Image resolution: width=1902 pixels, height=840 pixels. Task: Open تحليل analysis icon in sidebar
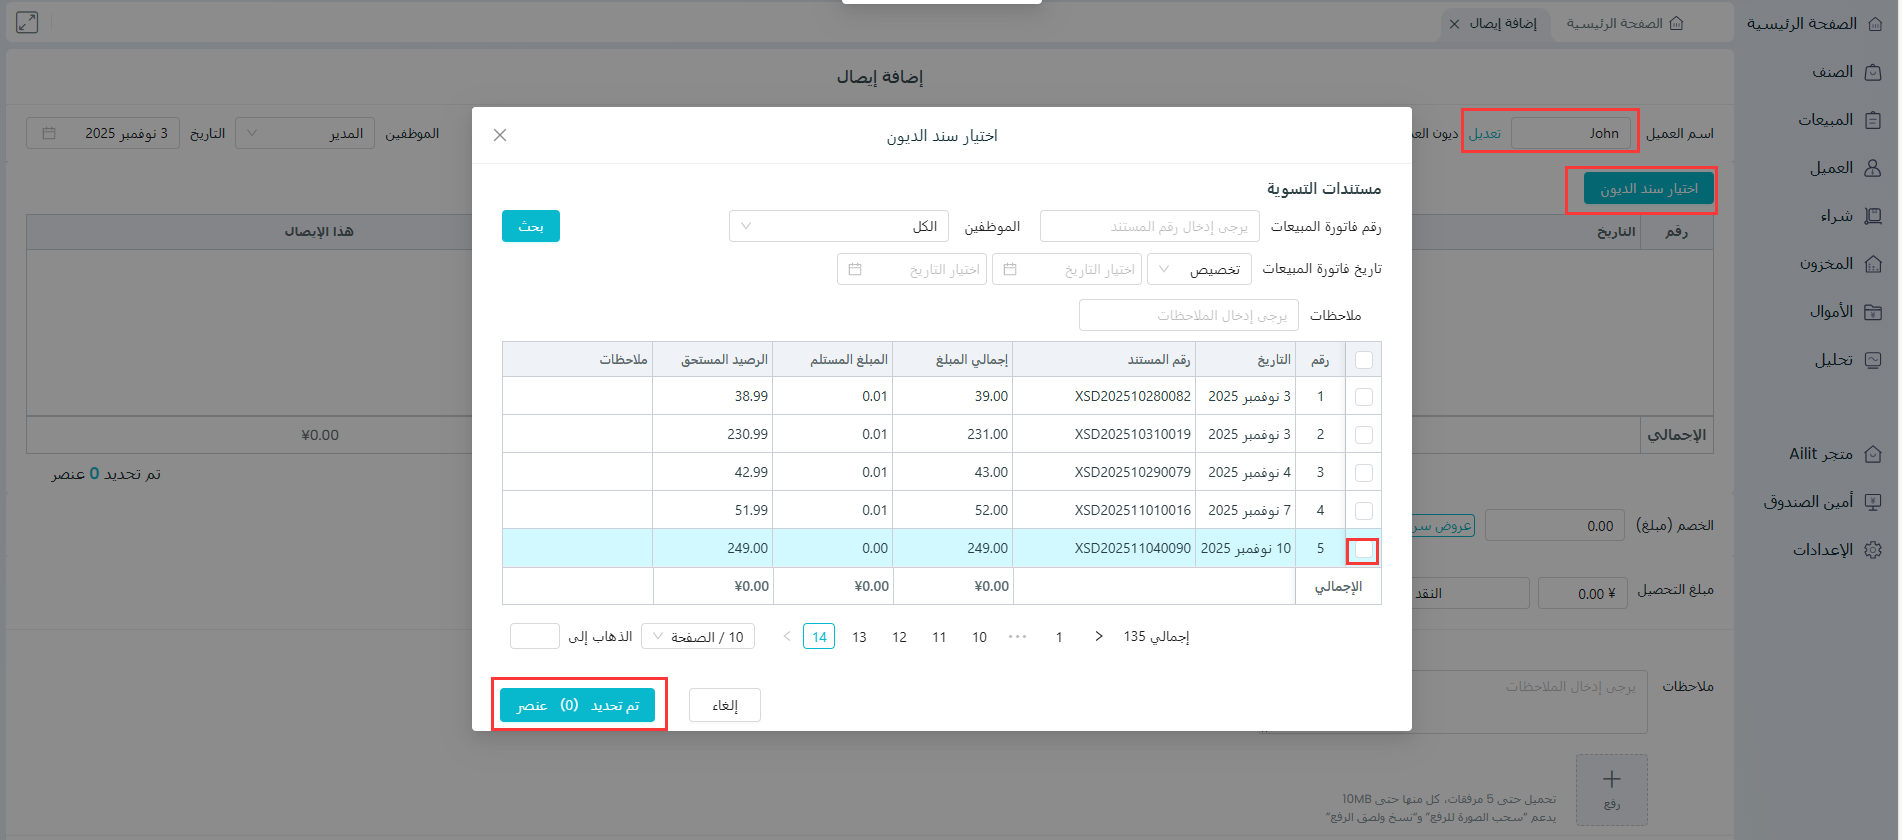[x=1873, y=360]
